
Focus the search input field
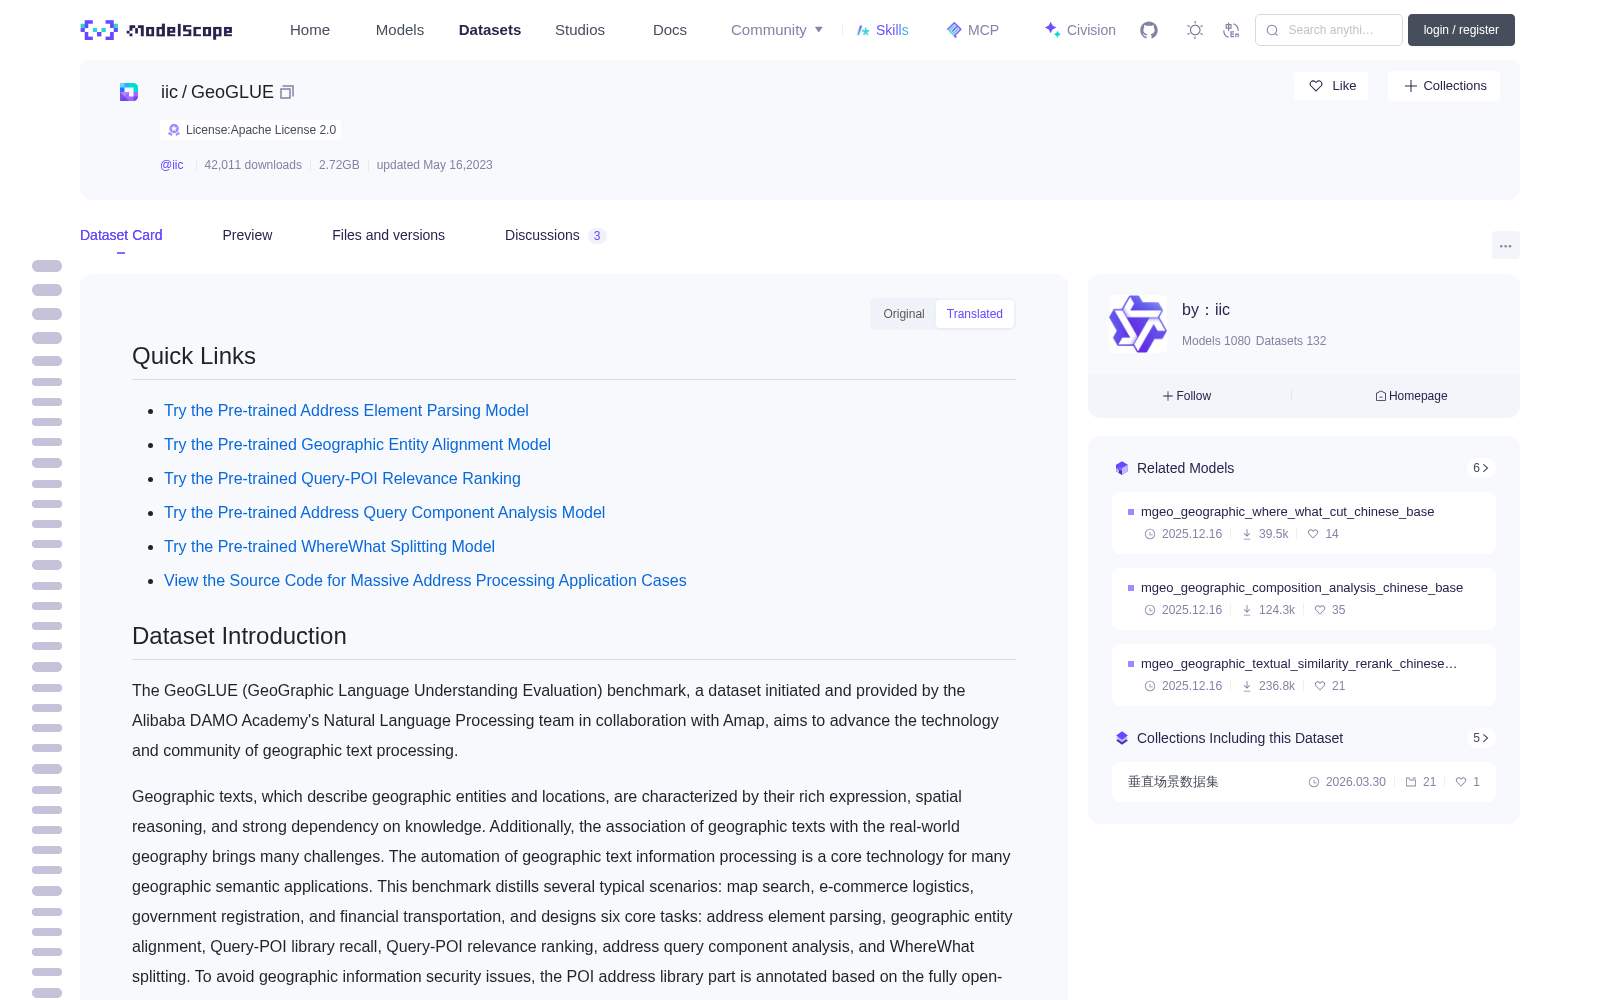coord(1329,30)
